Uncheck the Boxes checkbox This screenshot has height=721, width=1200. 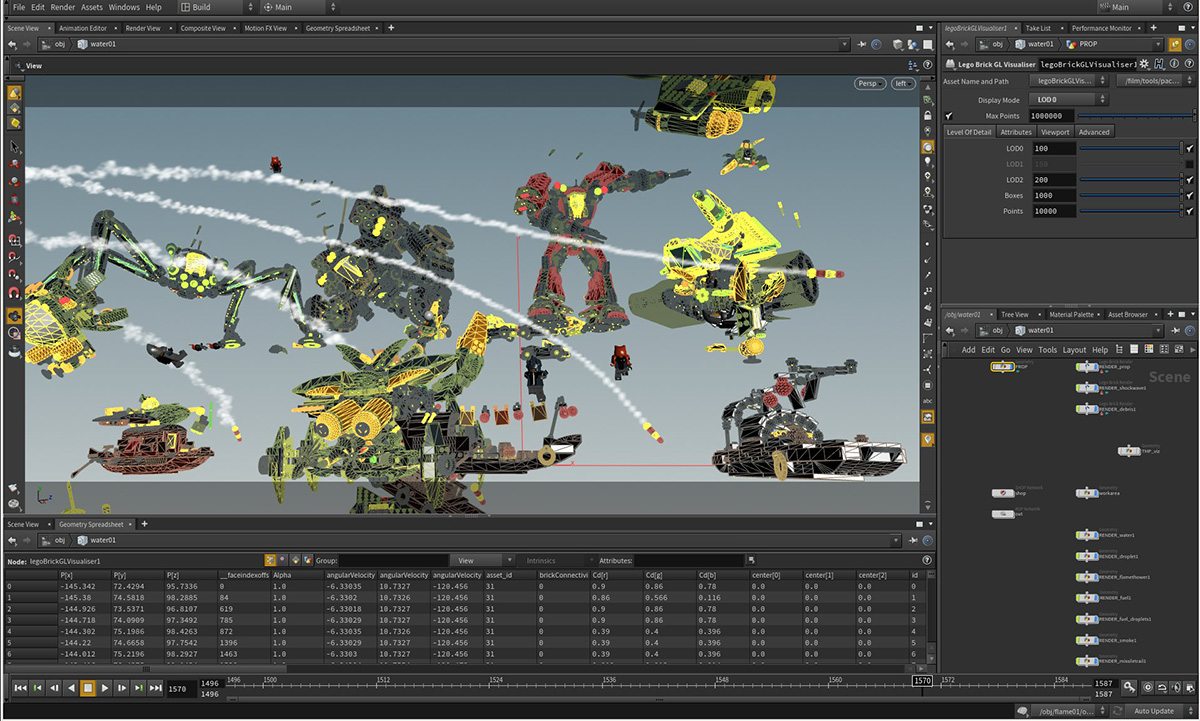point(1189,196)
